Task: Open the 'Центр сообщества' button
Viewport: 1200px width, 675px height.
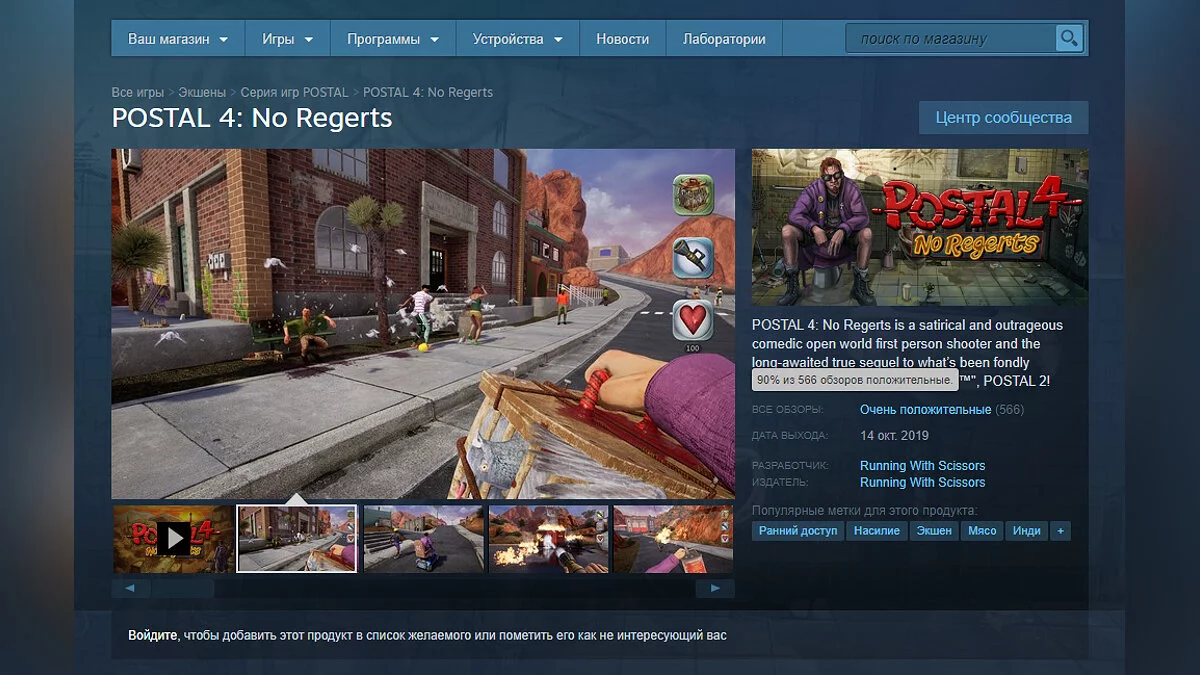Action: (x=1004, y=117)
